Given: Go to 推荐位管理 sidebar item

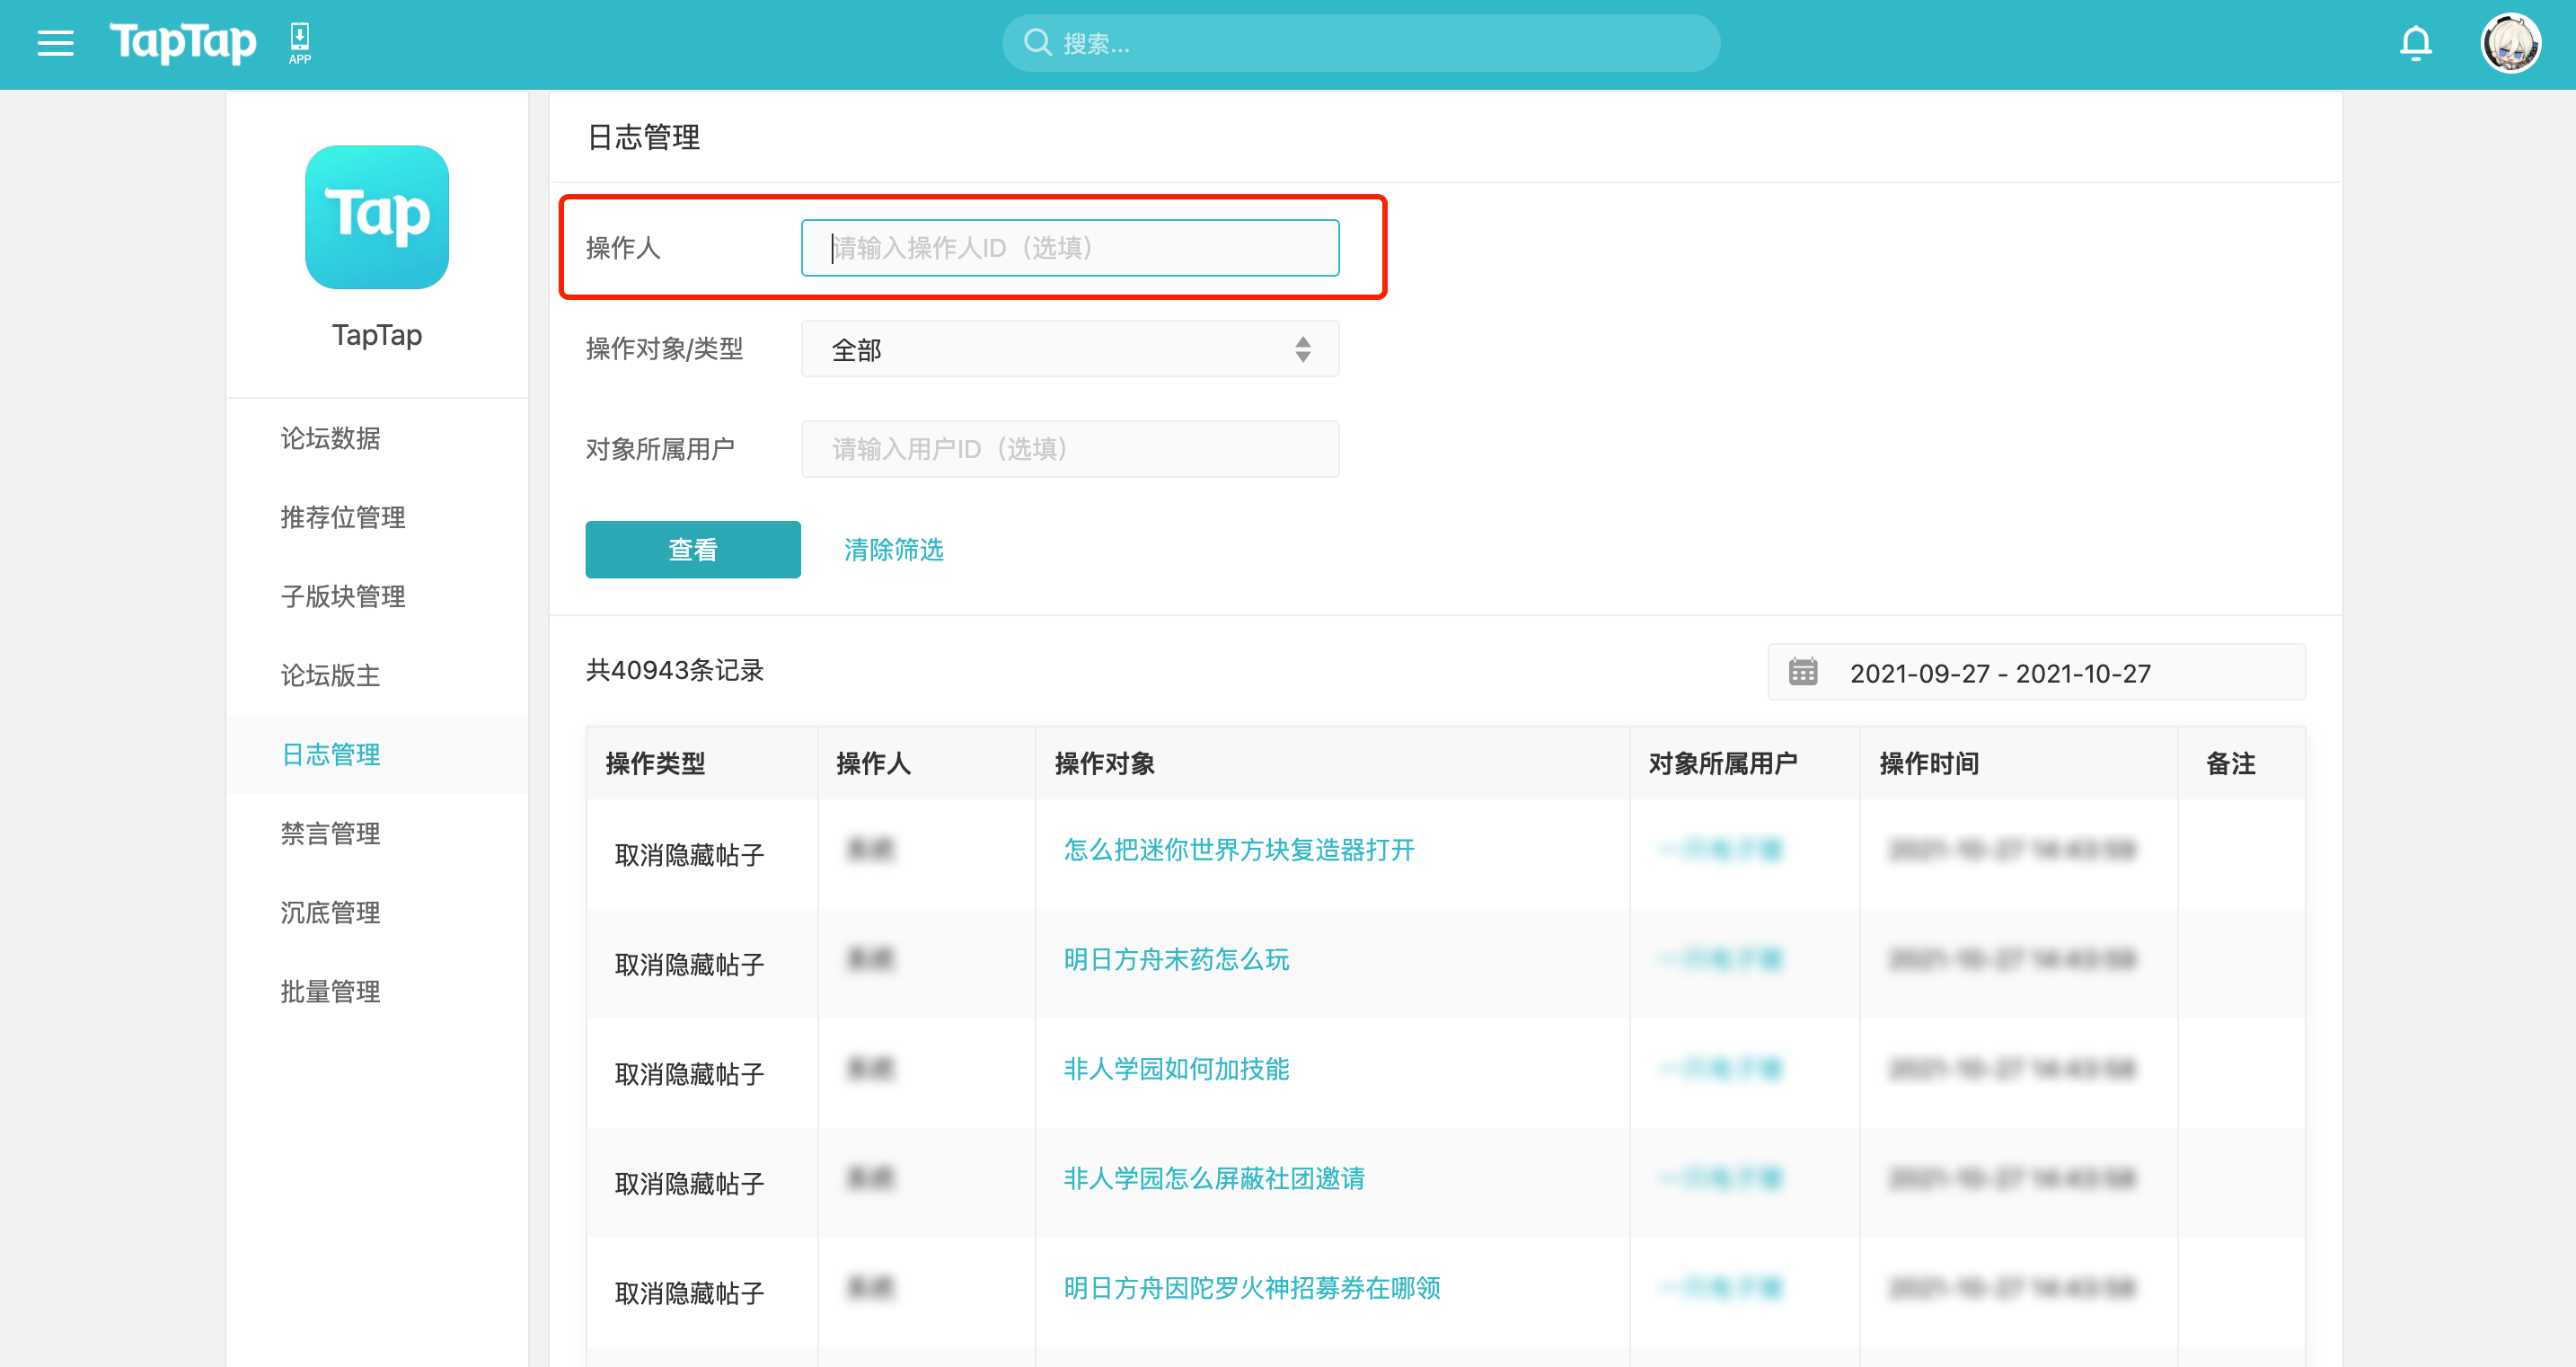Looking at the screenshot, I should pyautogui.click(x=342, y=517).
